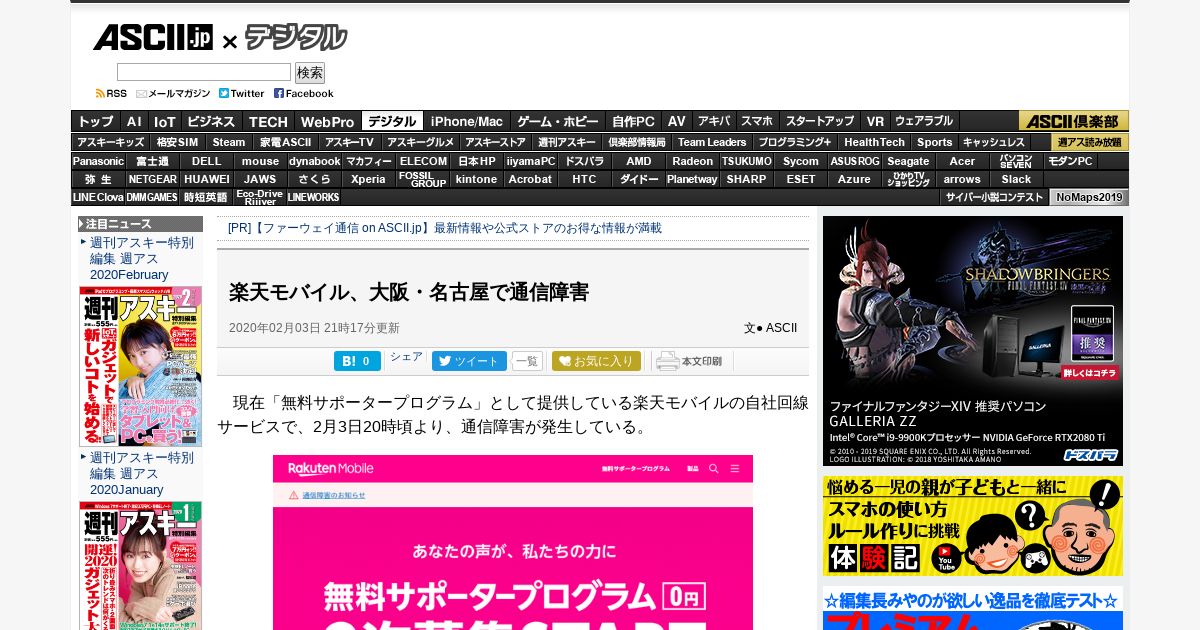
Task: Click the デジタル logo in header
Action: (x=296, y=39)
